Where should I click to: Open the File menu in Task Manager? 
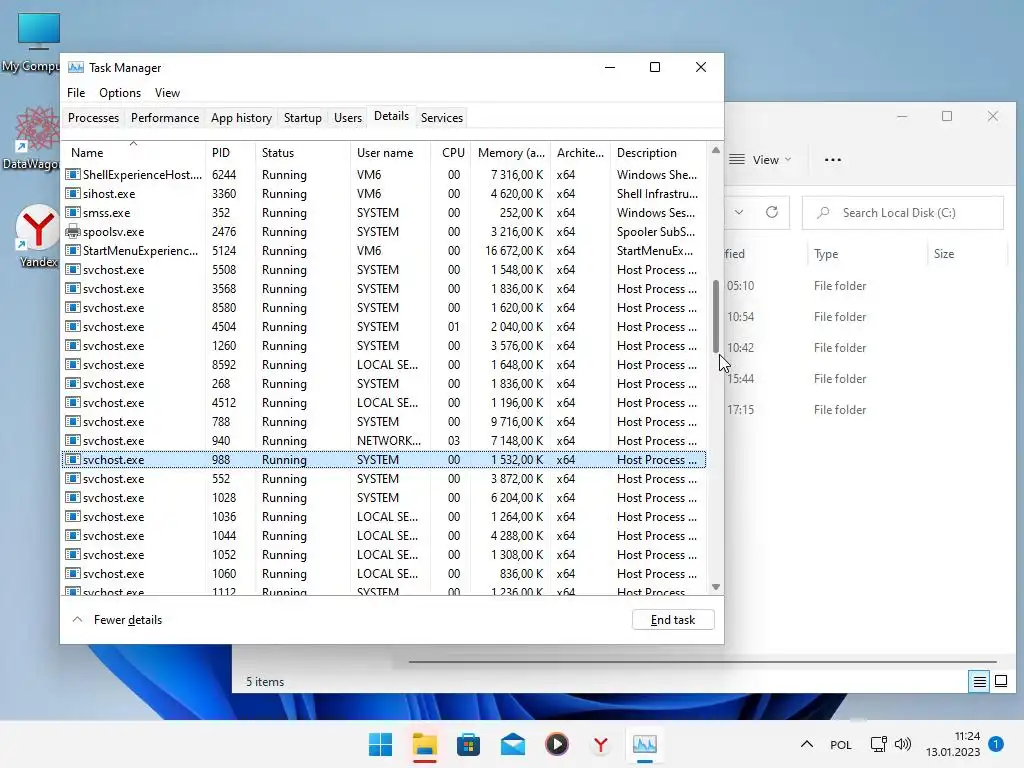[76, 93]
